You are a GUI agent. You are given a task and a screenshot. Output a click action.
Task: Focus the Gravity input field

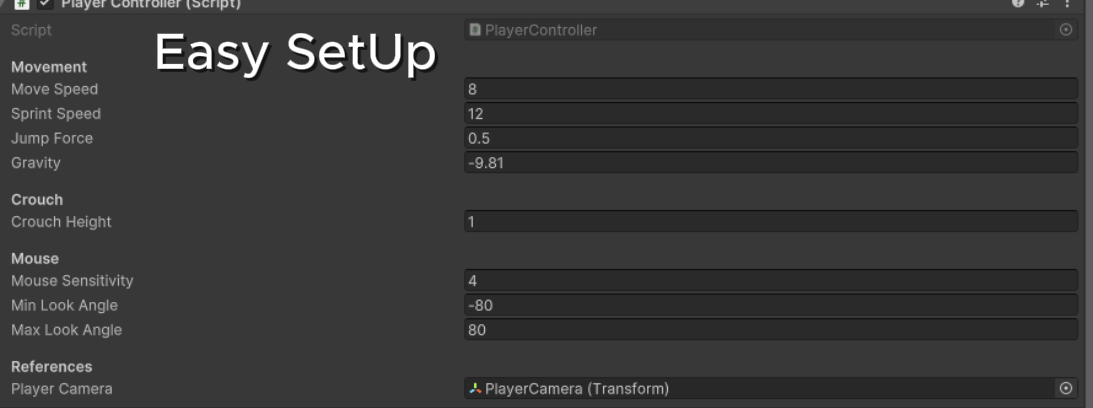coord(770,163)
